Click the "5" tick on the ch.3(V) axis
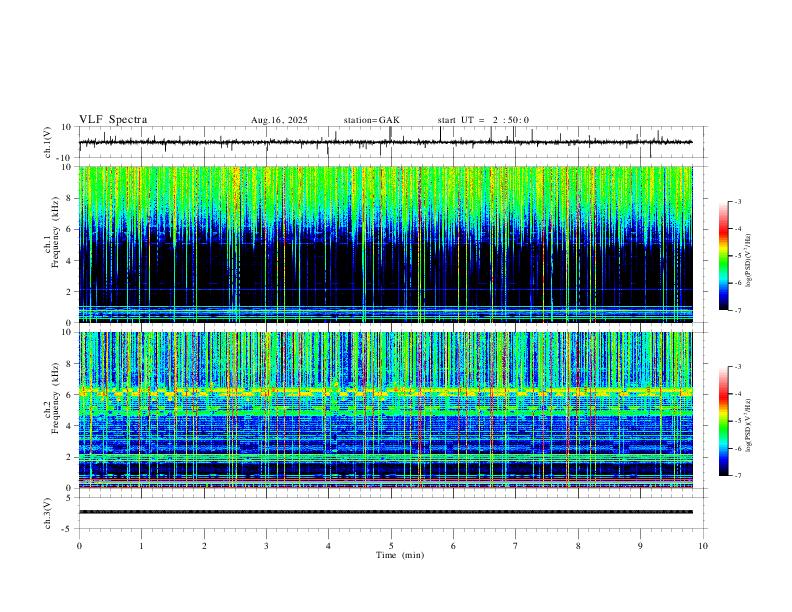Screen dimensions: 792x612 69,498
